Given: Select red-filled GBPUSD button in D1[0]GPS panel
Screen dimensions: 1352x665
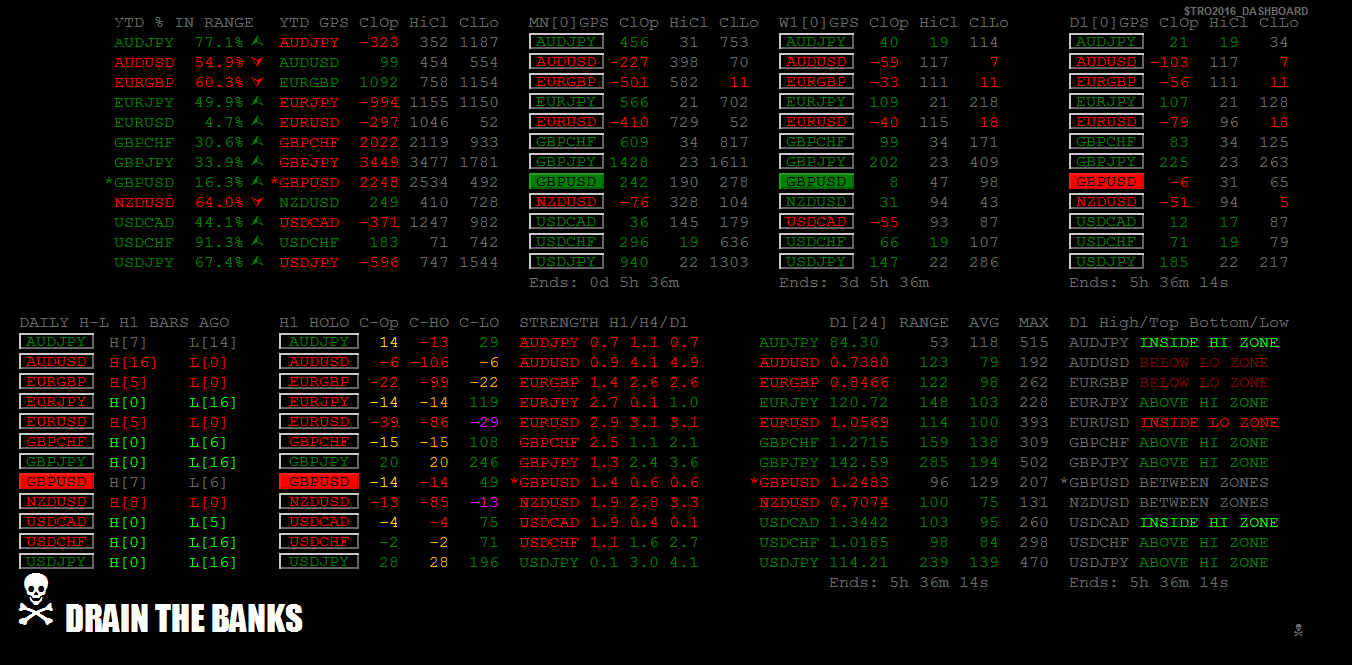Looking at the screenshot, I should [1106, 182].
